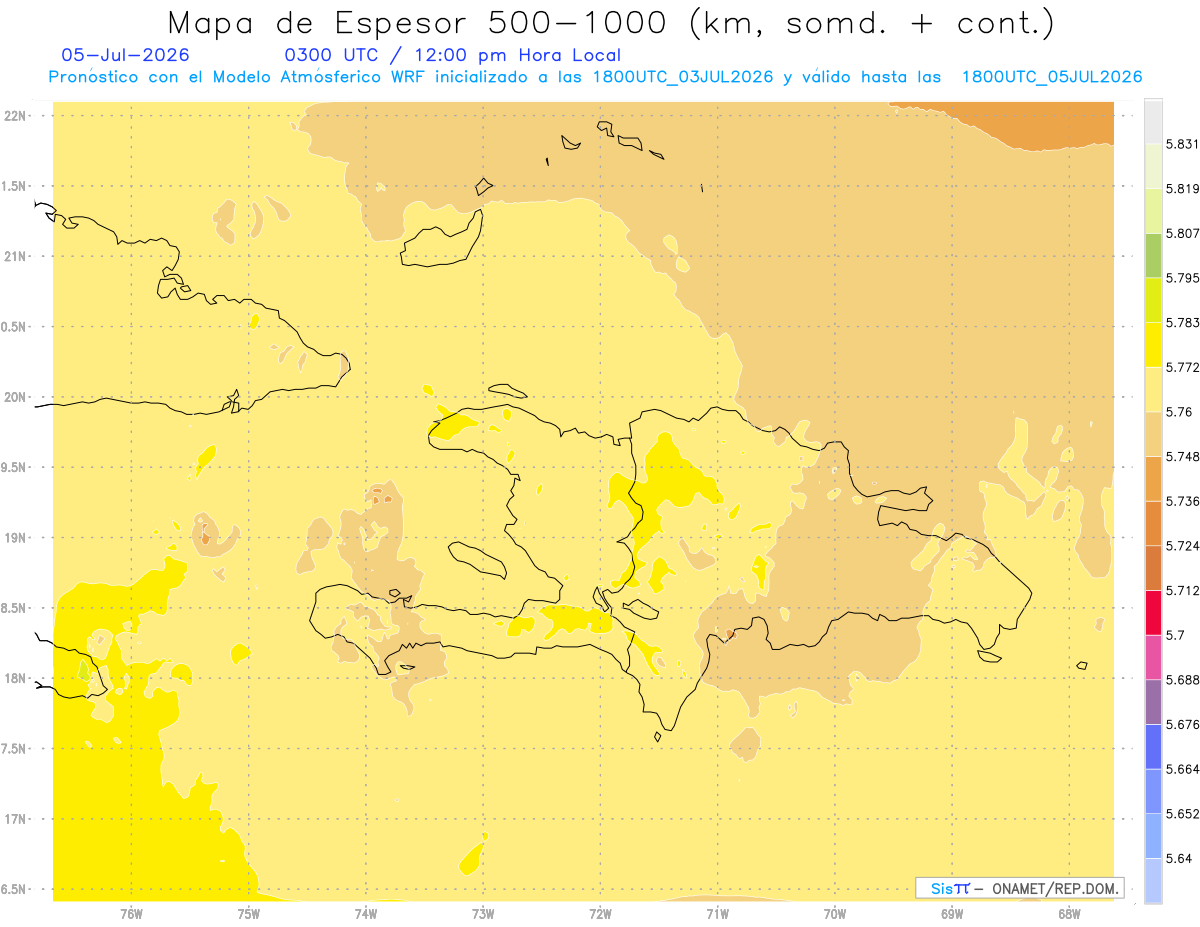Select the legend value "5.64"
The width and height of the screenshot is (1200, 927).
click(1178, 859)
